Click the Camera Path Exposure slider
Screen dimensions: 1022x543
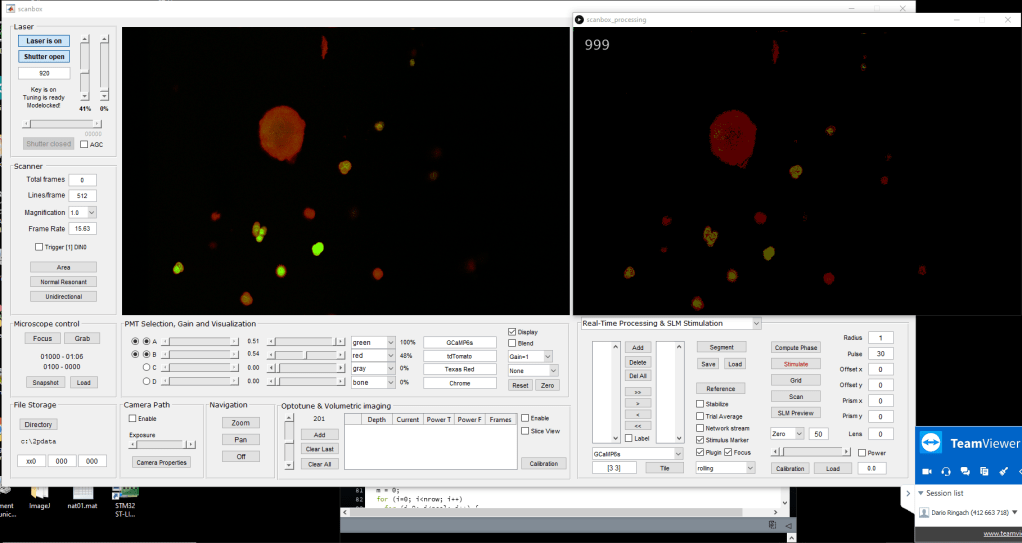[159, 444]
